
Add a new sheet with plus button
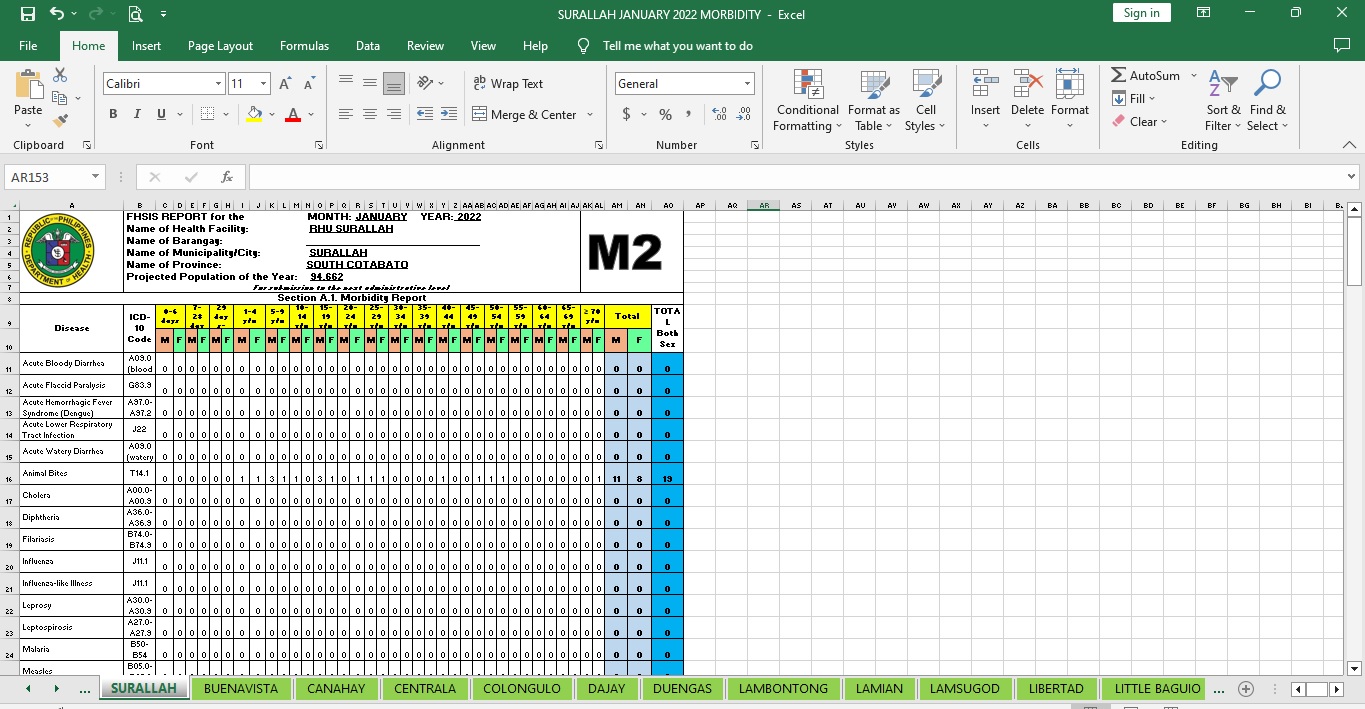pos(1246,689)
